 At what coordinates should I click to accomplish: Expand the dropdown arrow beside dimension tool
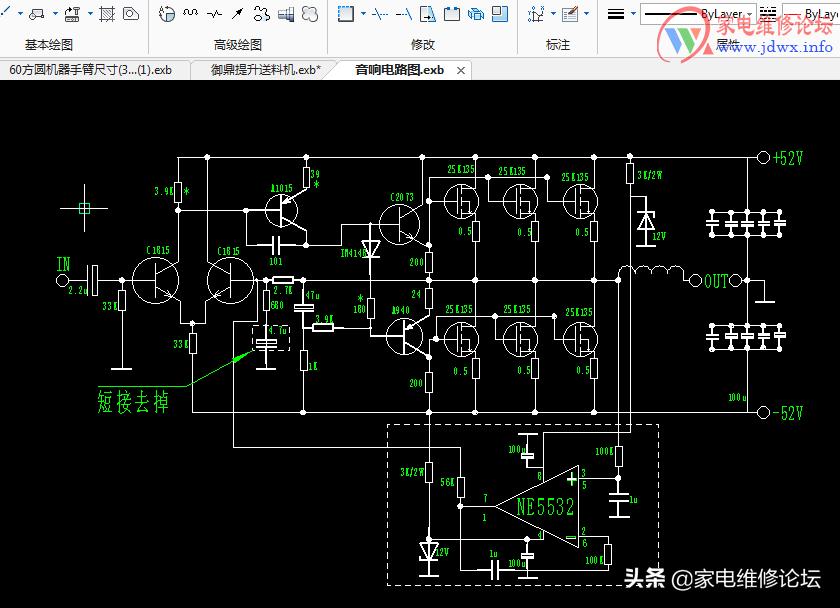pyautogui.click(x=552, y=14)
